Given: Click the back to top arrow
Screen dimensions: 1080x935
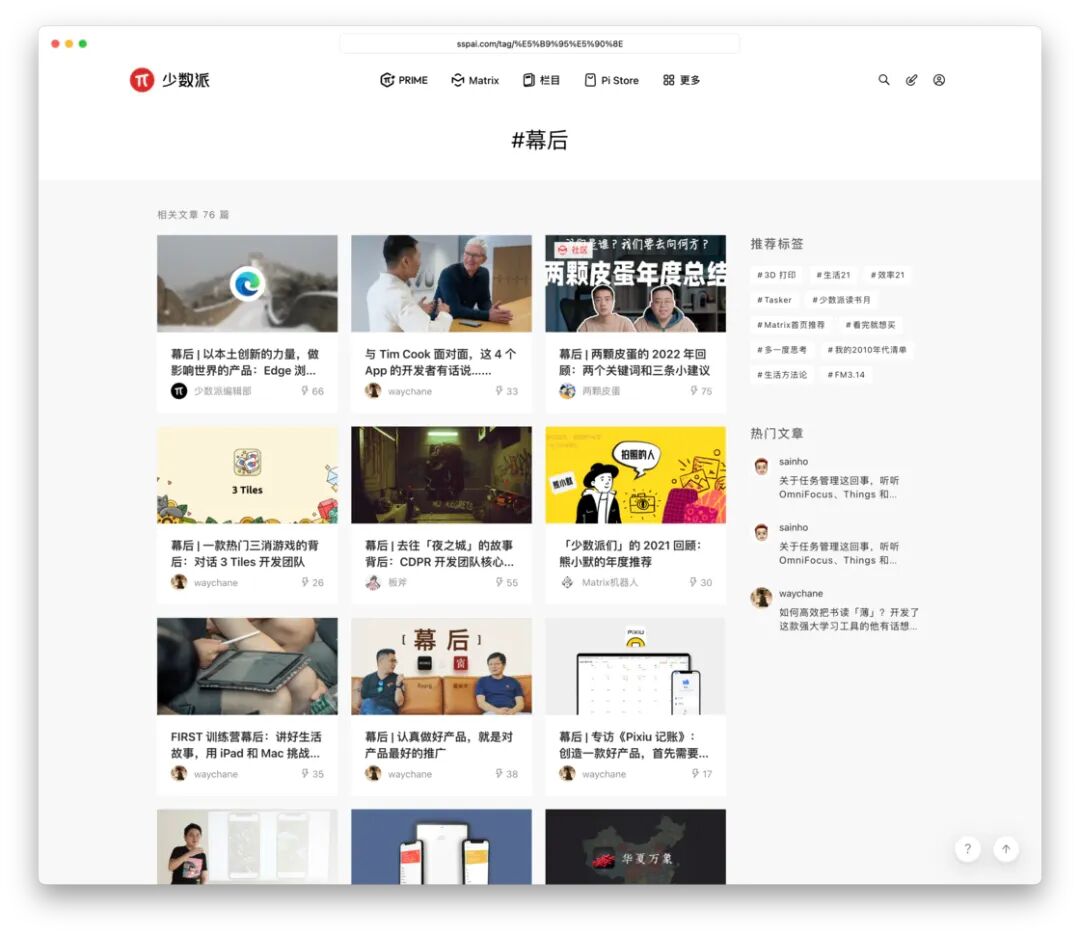Looking at the screenshot, I should (1006, 849).
